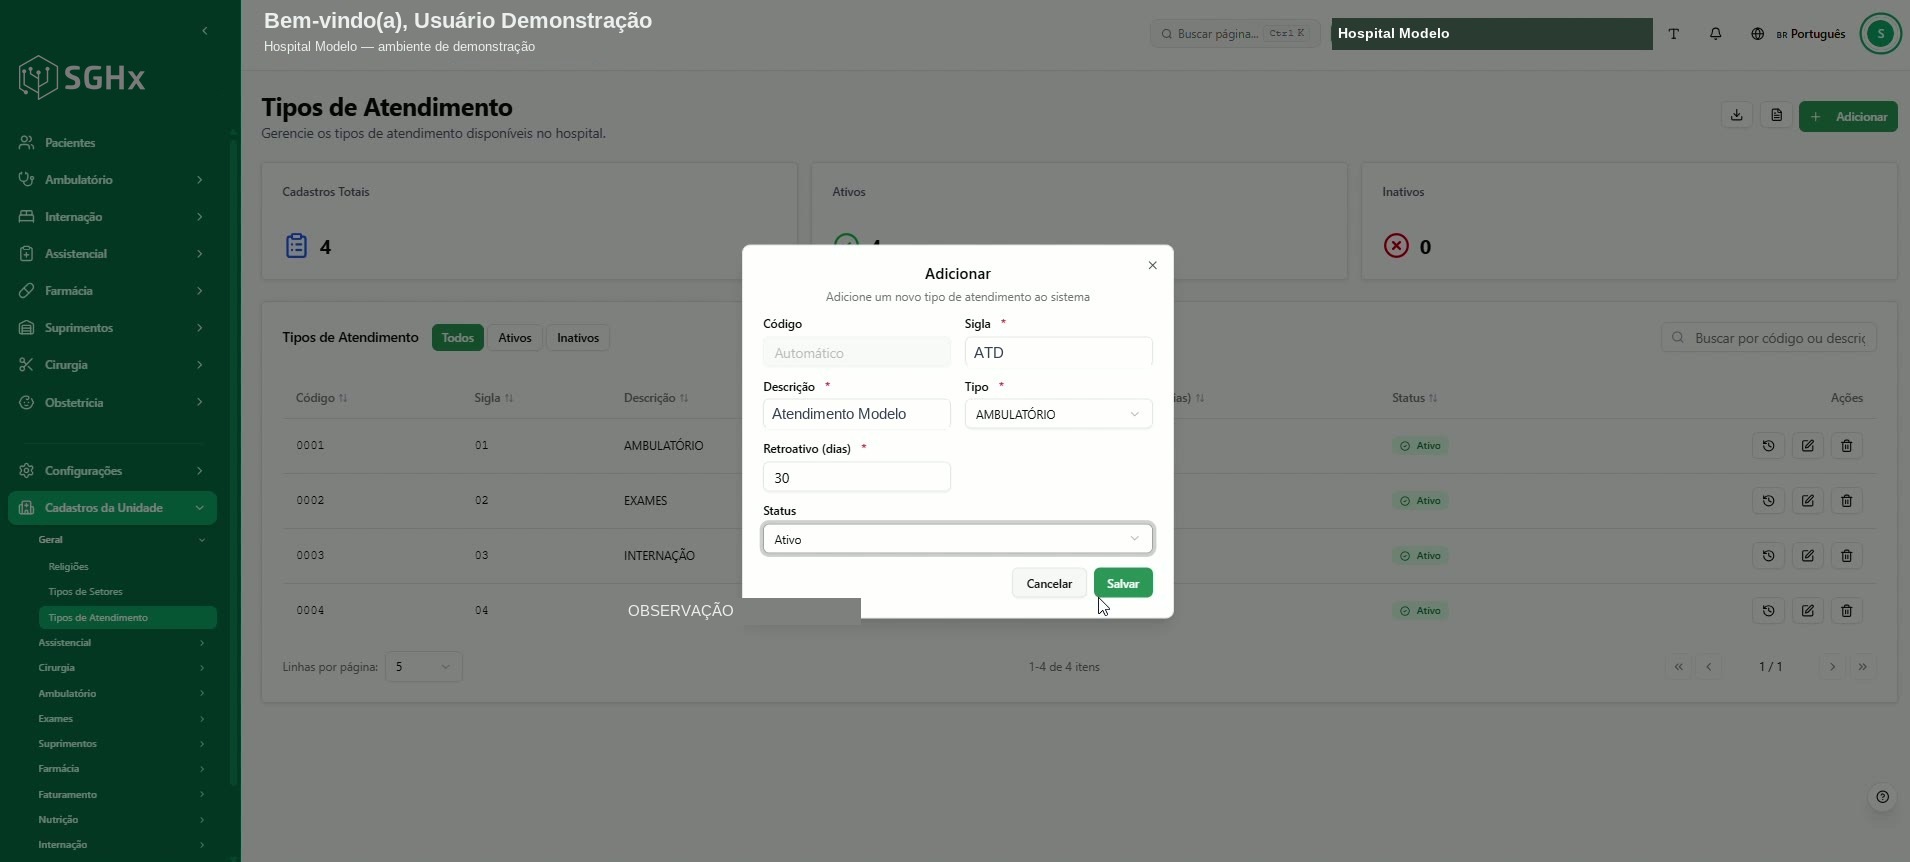Open Pacientes in the sidebar
The image size is (1910, 862).
112,143
